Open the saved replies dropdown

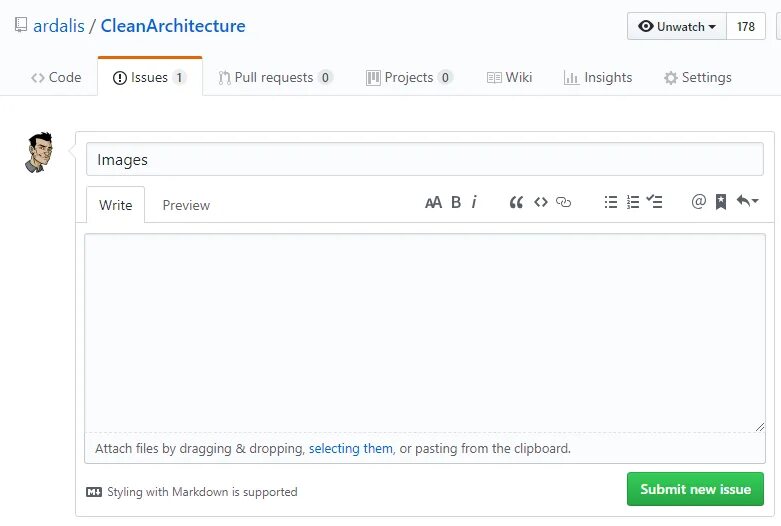746,202
